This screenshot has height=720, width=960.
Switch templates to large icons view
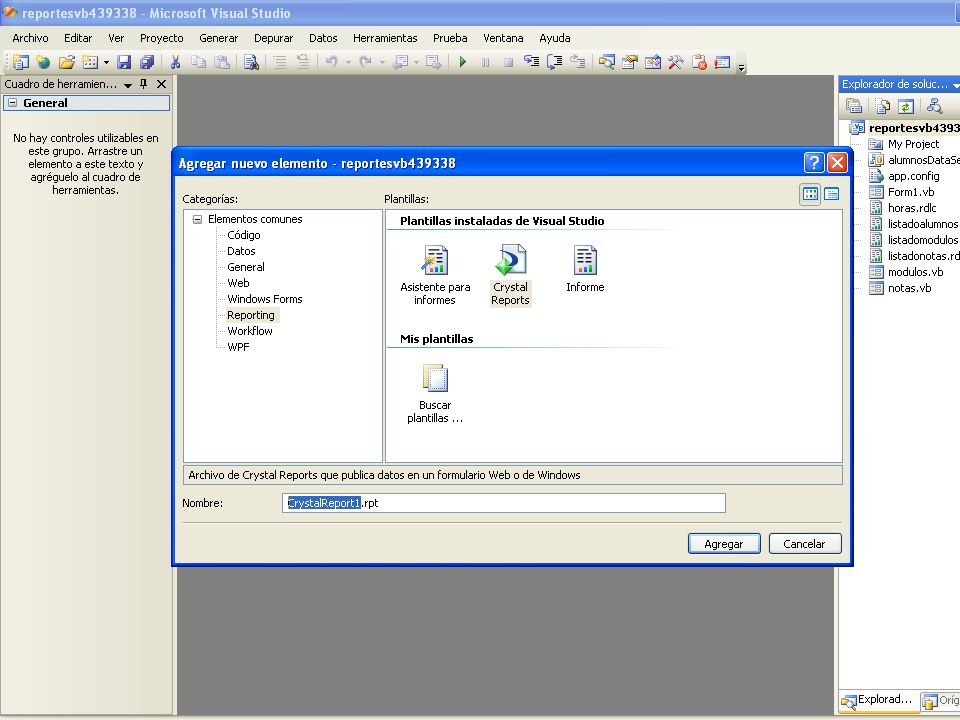pyautogui.click(x=810, y=194)
